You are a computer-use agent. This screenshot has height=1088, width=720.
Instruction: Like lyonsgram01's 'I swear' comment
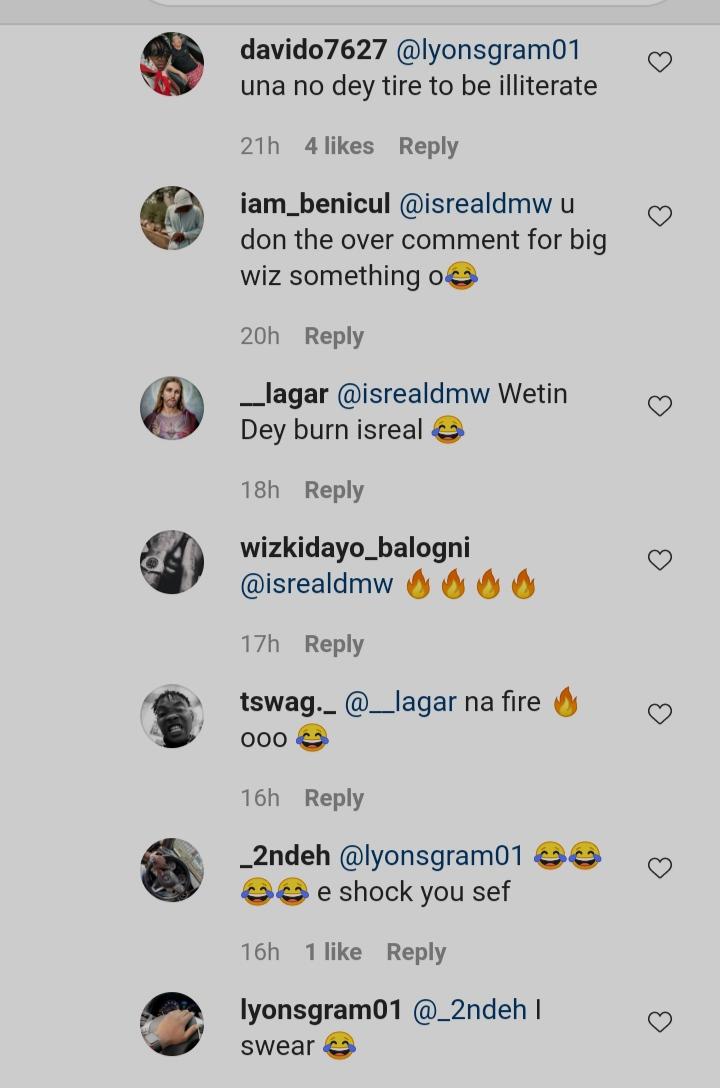pyautogui.click(x=660, y=1022)
